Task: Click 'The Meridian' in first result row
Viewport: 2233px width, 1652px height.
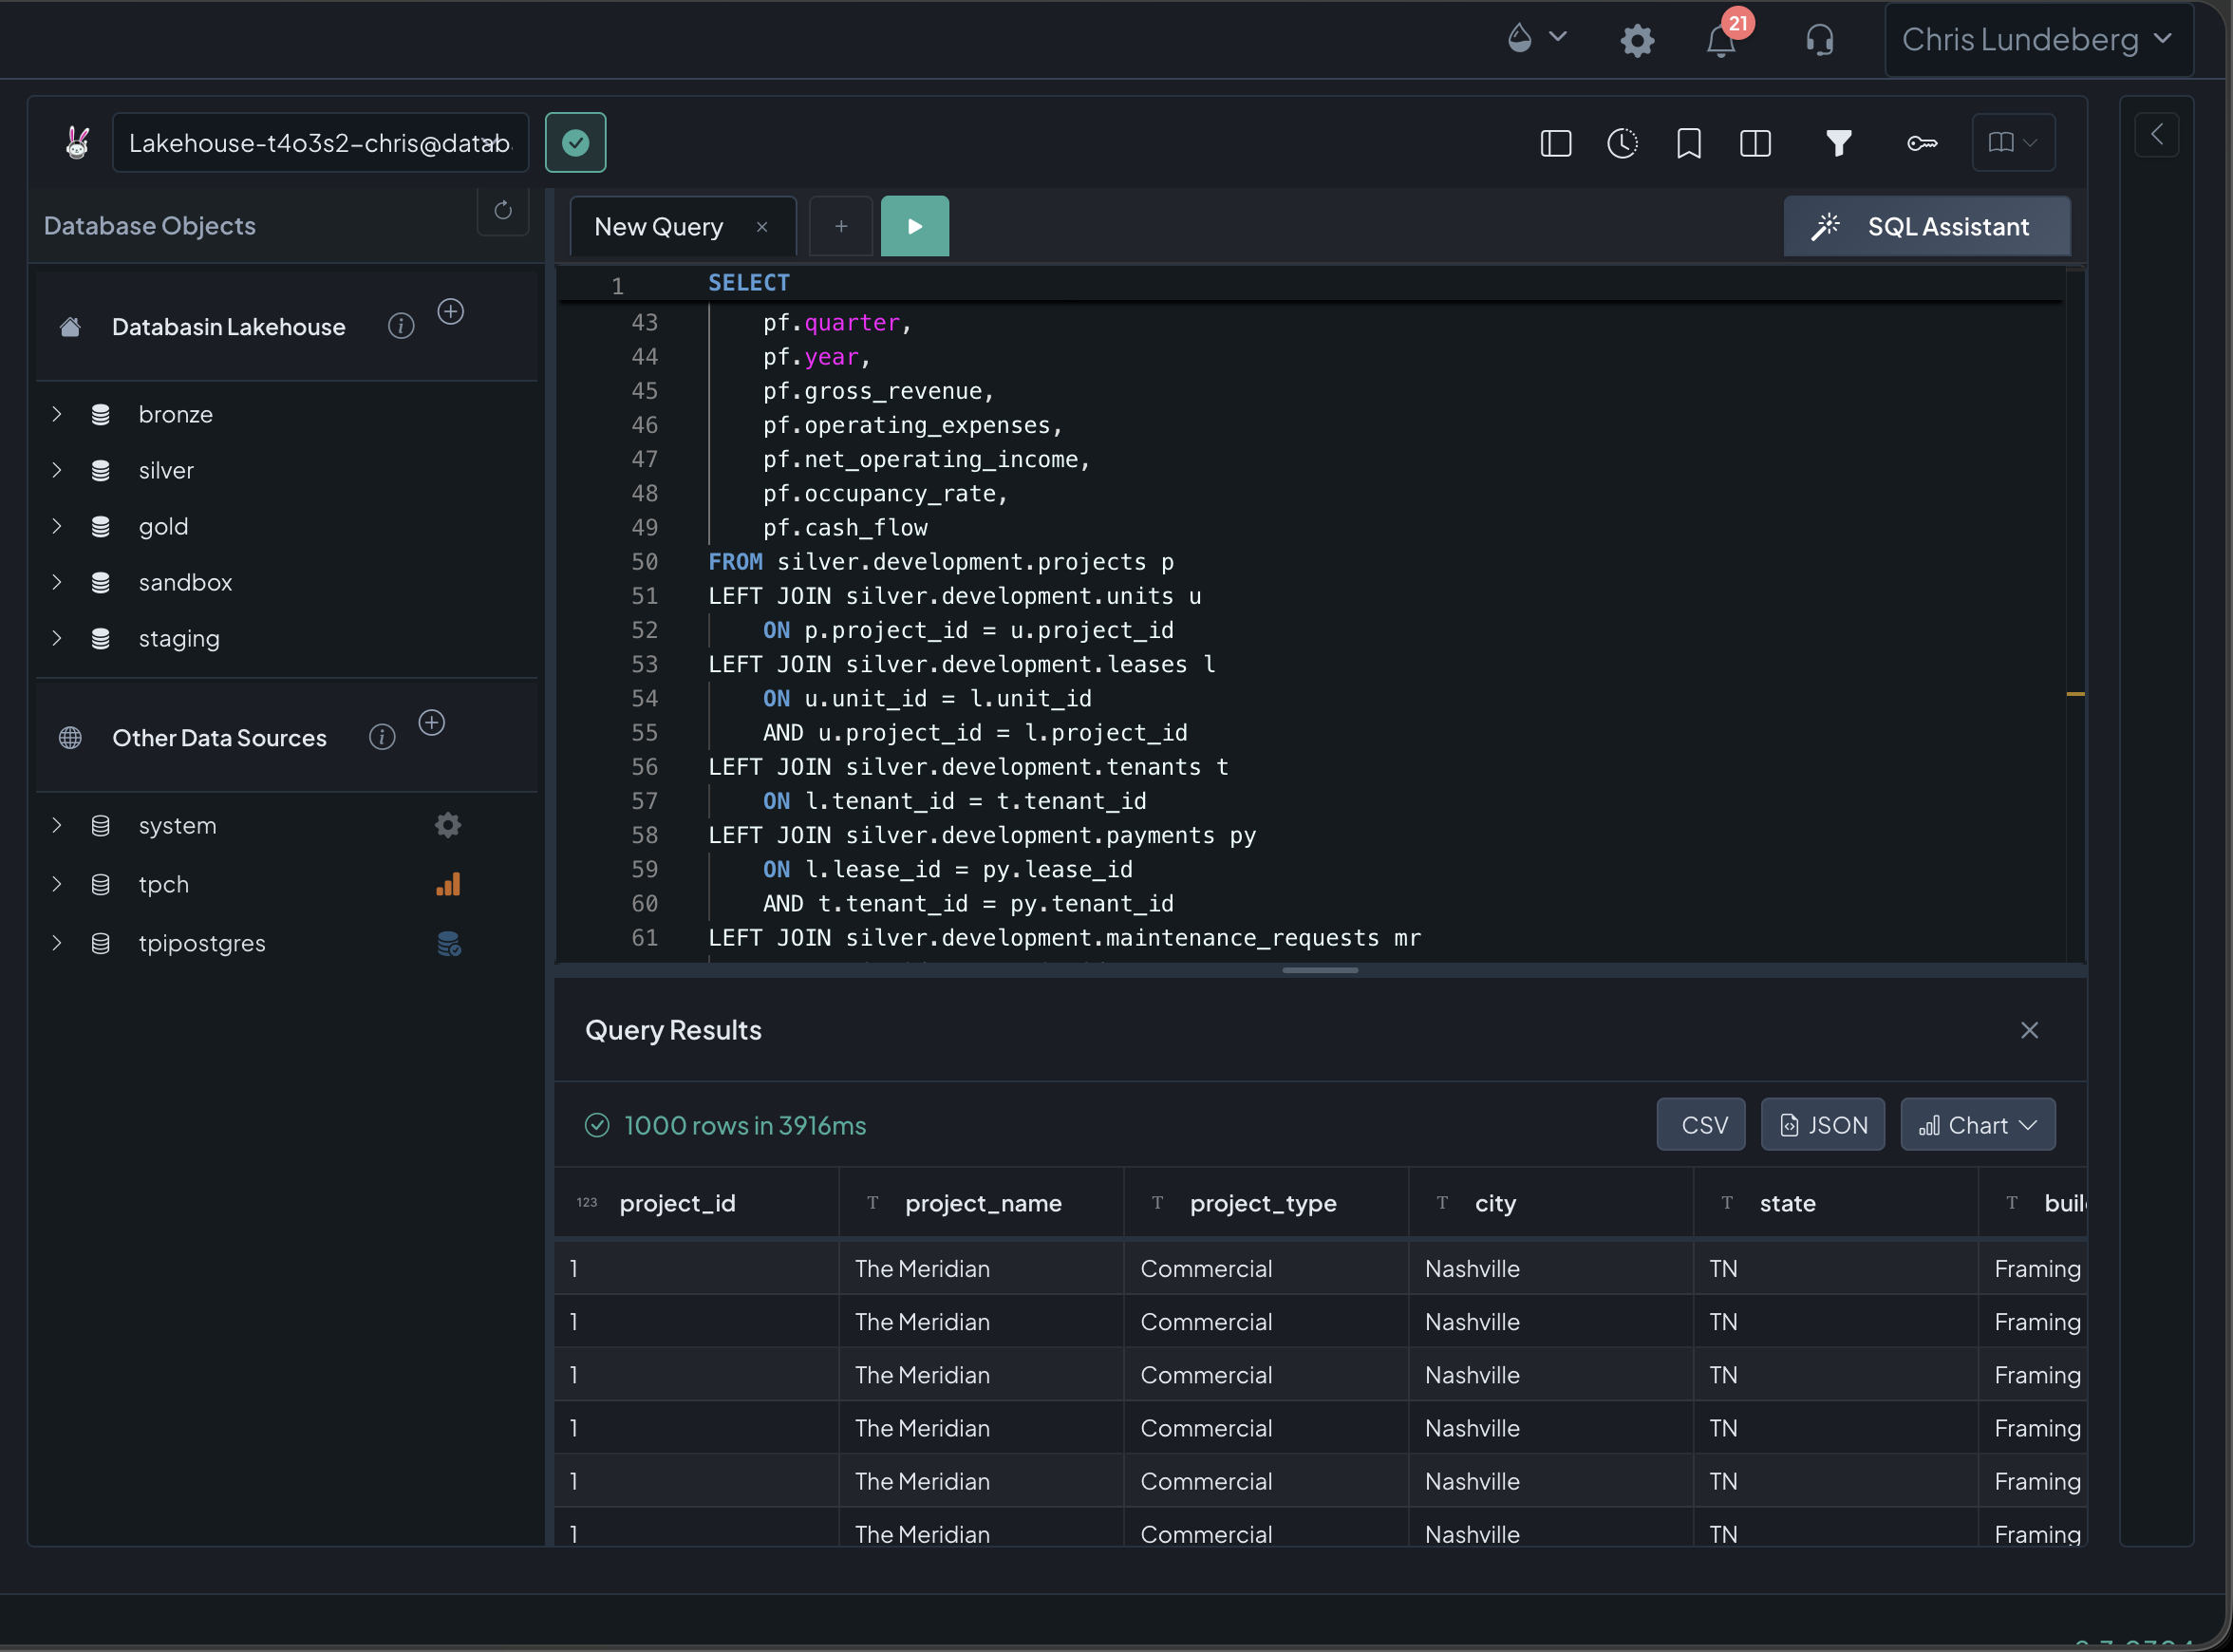Action: click(x=922, y=1268)
